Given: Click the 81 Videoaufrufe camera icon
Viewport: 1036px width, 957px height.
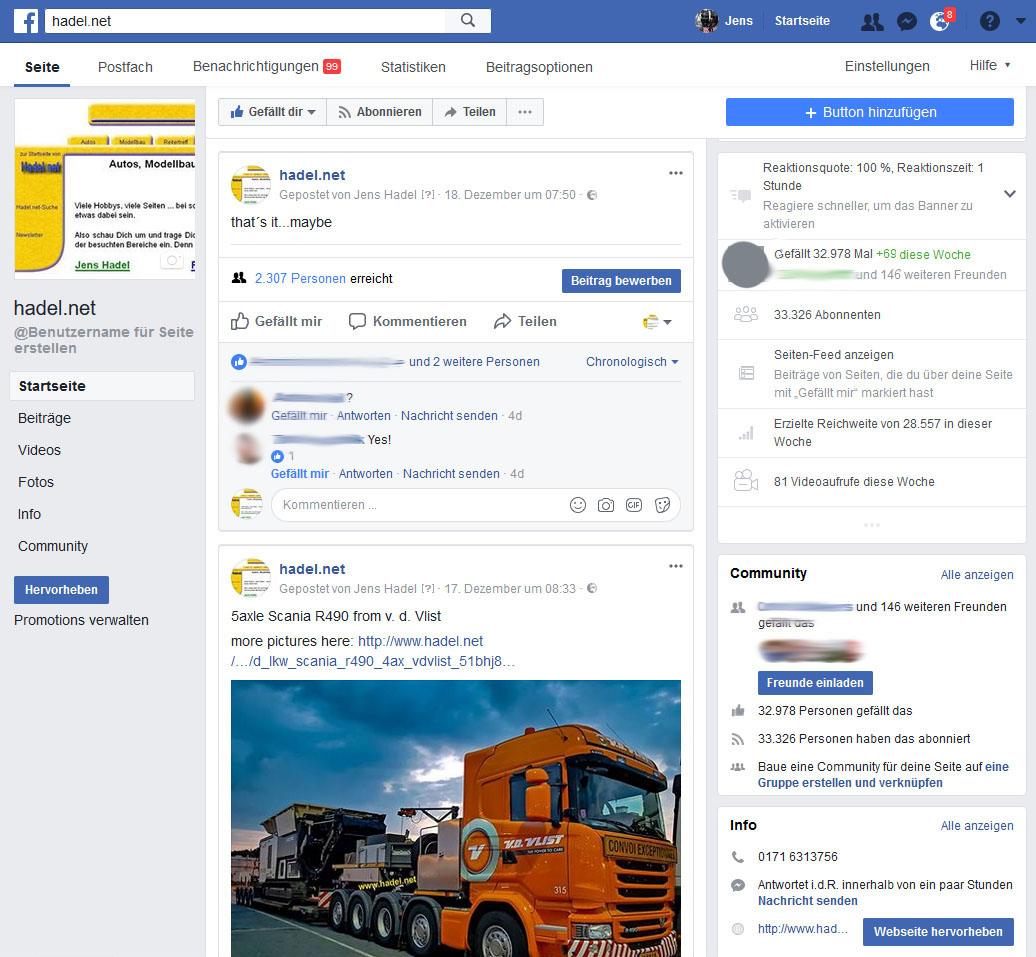Looking at the screenshot, I should (745, 480).
